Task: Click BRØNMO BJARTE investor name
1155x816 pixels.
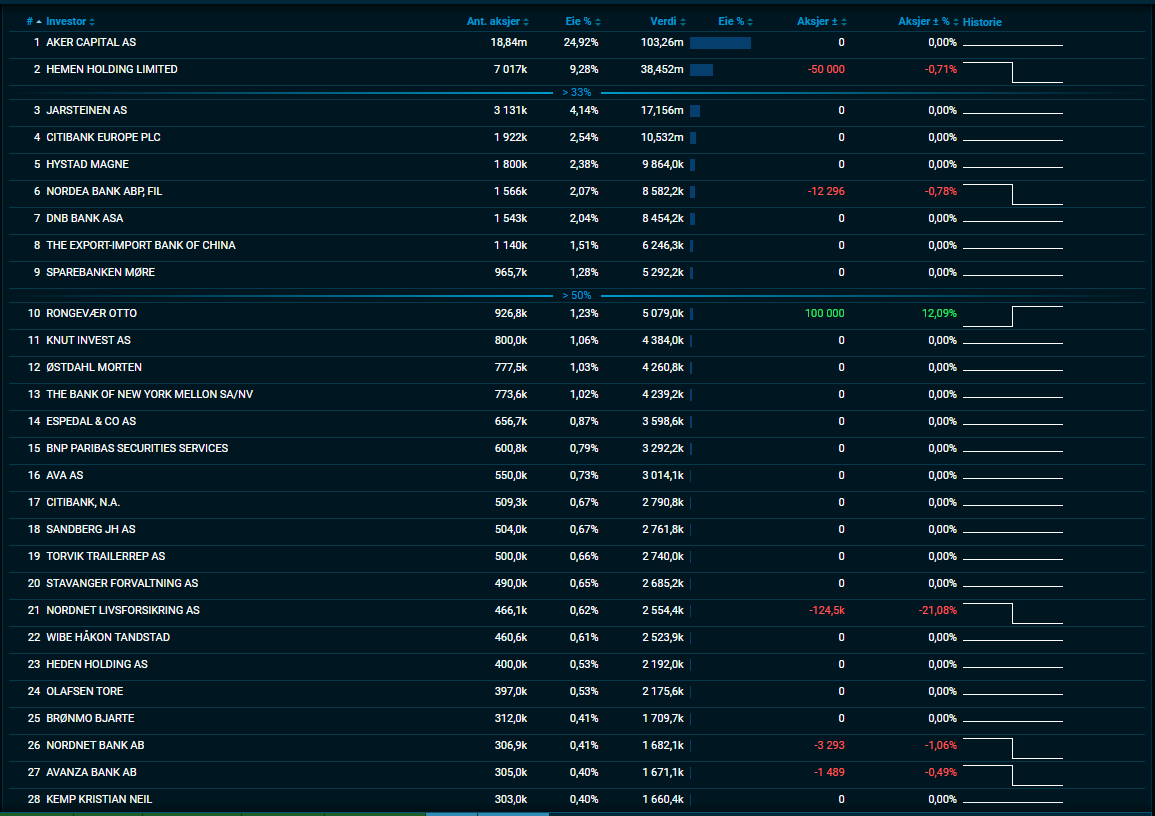Action: click(91, 719)
